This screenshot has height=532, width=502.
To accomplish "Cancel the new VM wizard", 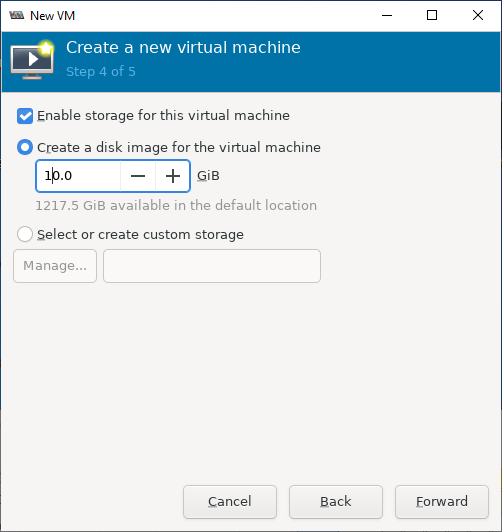I will (230, 502).
